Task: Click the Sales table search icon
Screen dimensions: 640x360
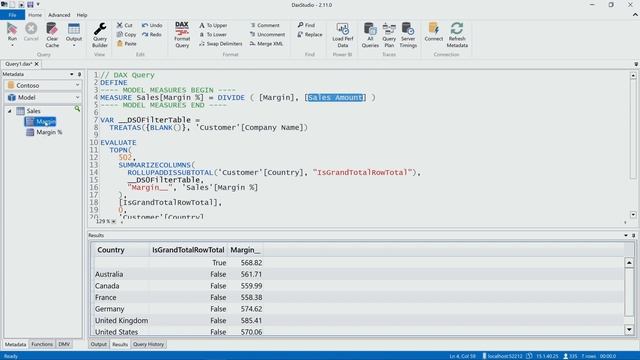Action: (x=77, y=109)
